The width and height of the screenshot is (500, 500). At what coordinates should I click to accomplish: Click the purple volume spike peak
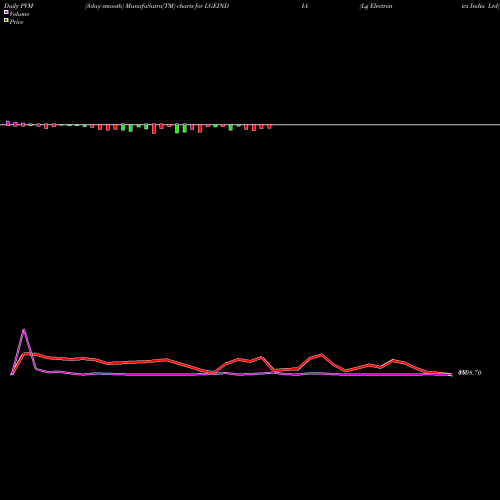pyautogui.click(x=24, y=330)
